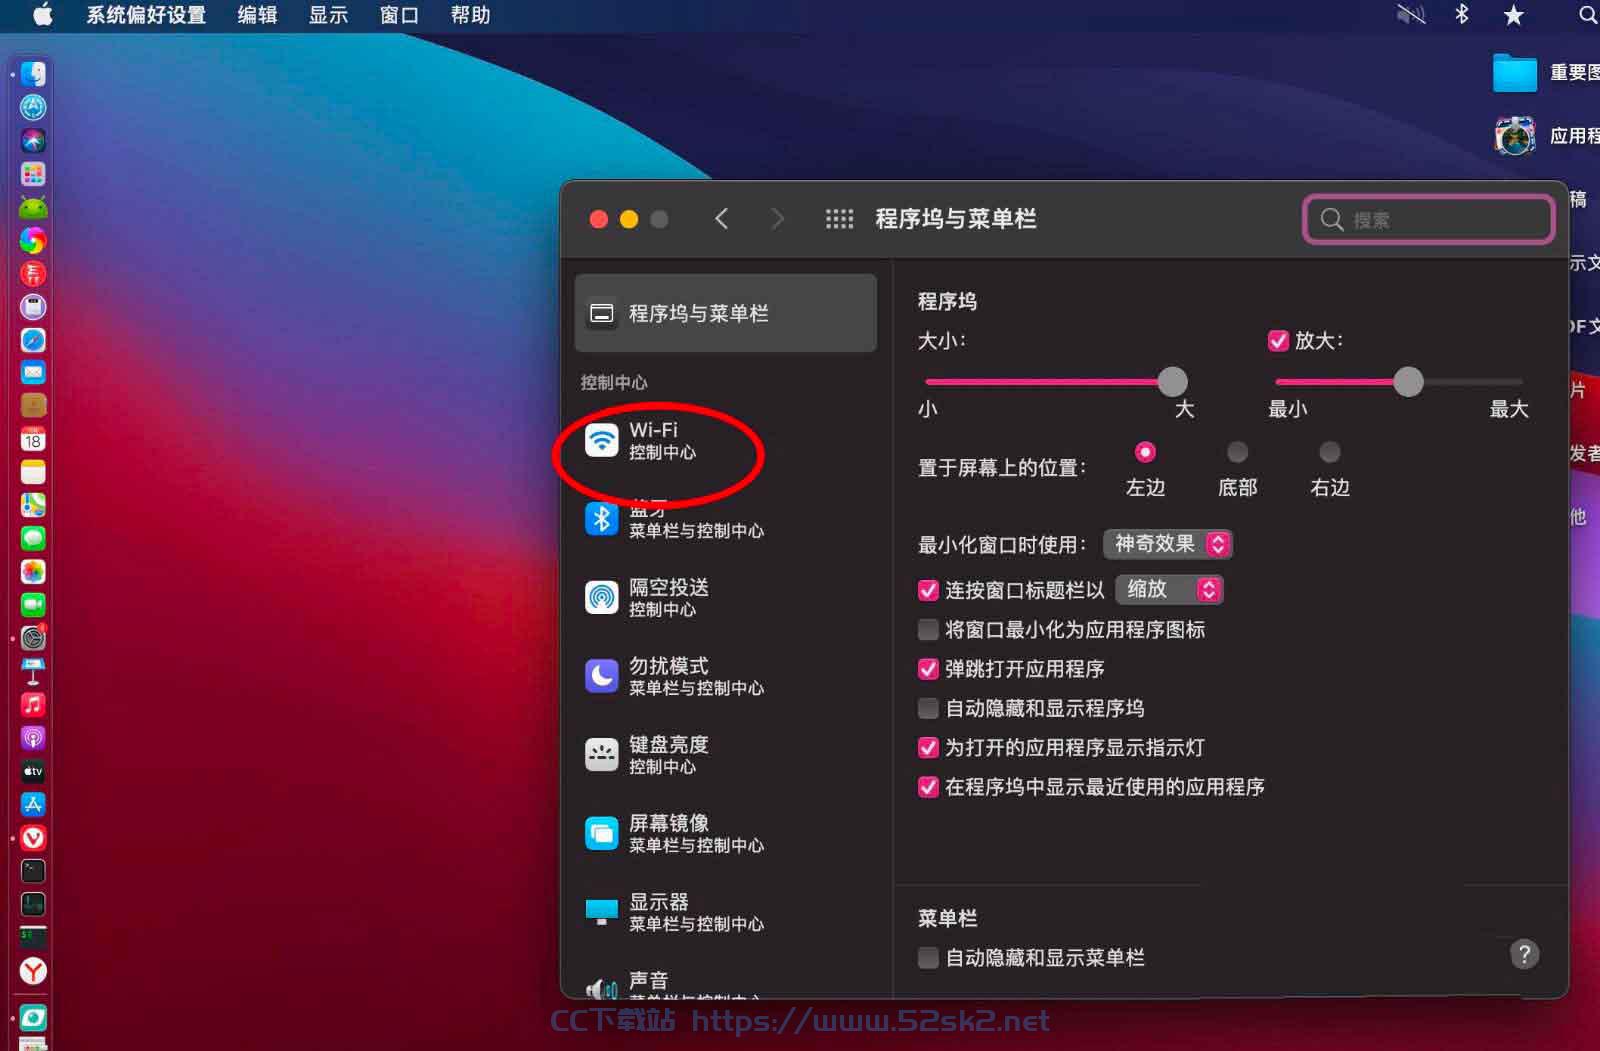Open the 窗口 menu
The width and height of the screenshot is (1600, 1051).
399,15
